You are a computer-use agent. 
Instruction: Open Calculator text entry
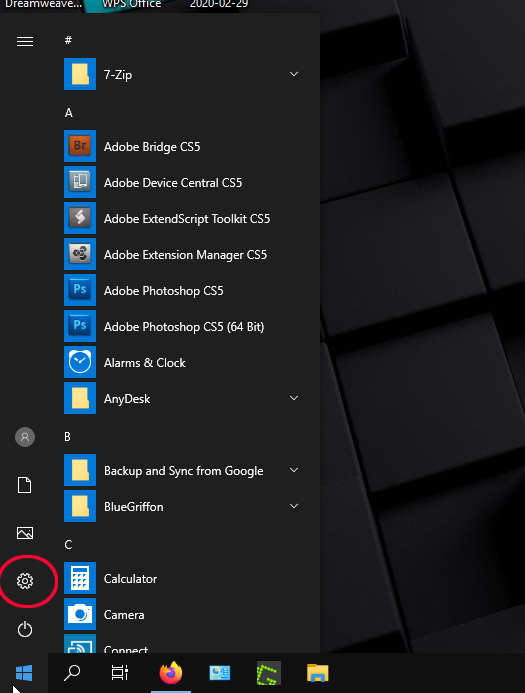130,579
